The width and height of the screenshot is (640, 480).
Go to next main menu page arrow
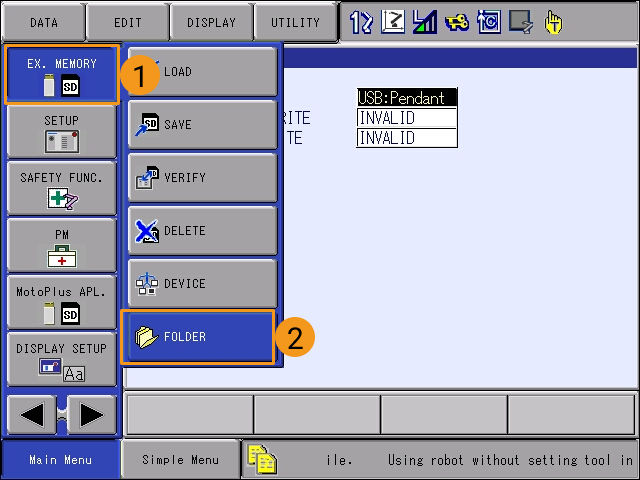(91, 415)
